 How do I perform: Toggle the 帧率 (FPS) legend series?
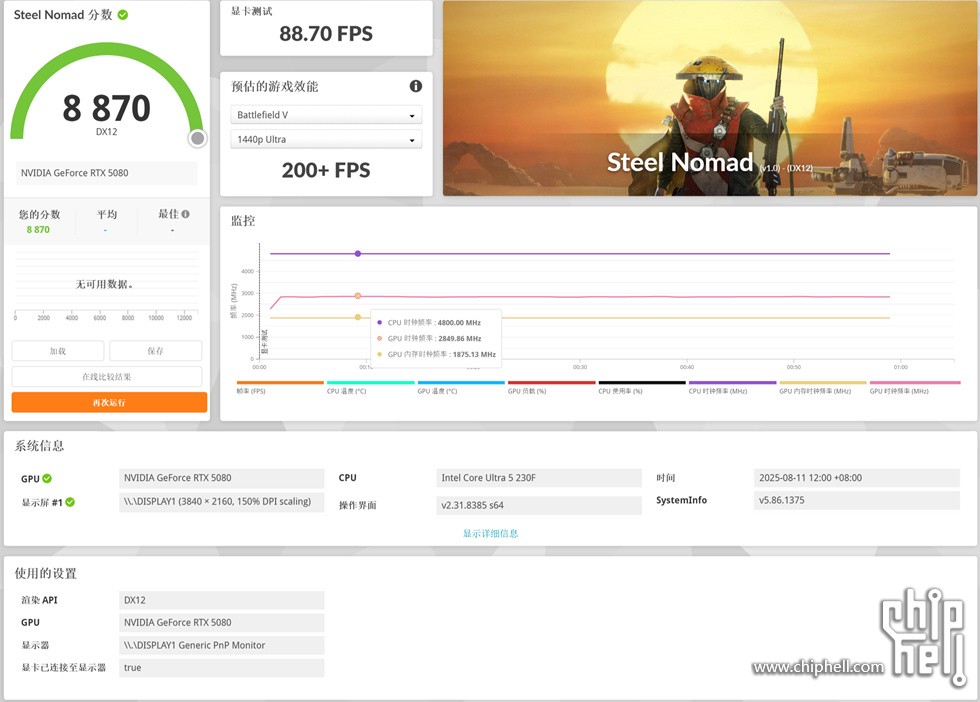280,387
